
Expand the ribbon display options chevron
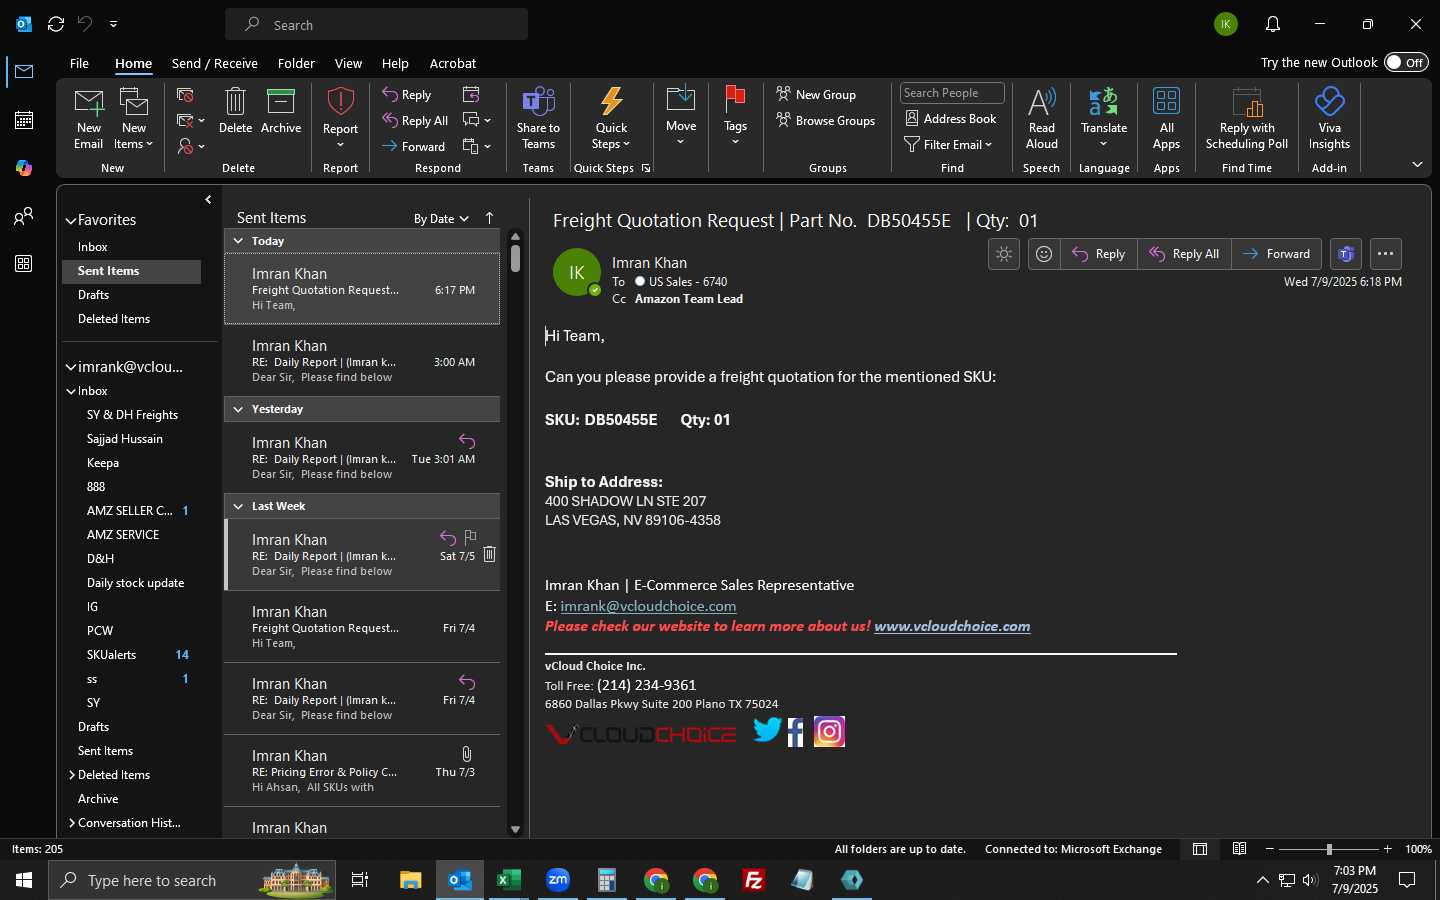[x=1417, y=165]
